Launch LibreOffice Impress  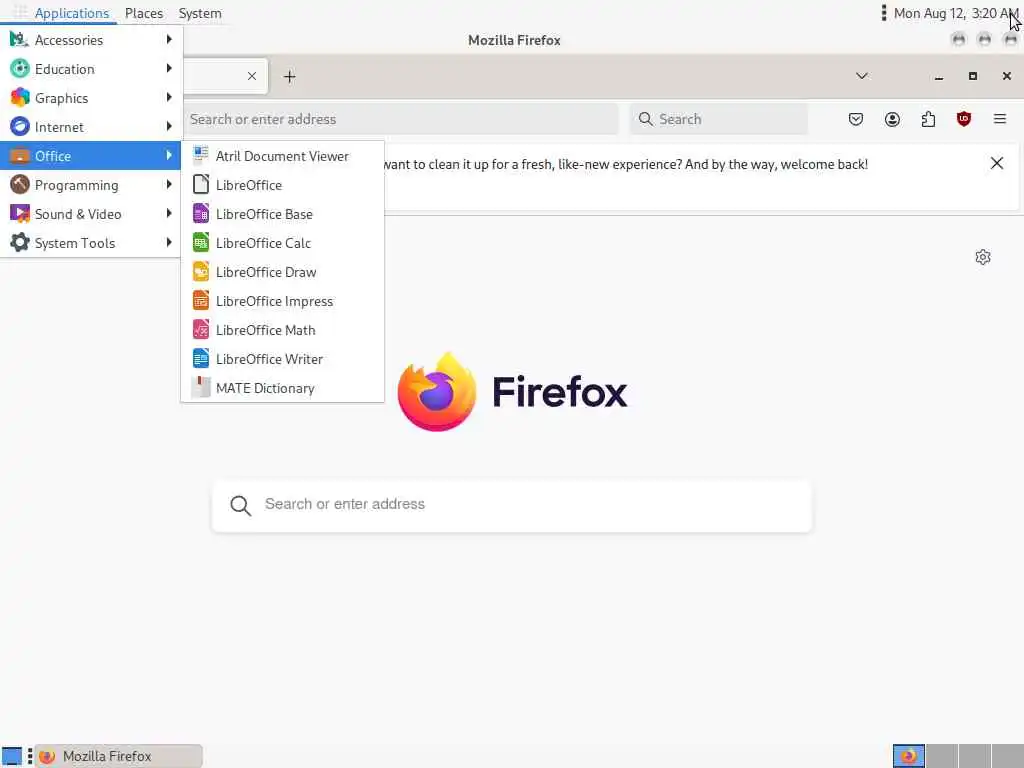[282, 301]
